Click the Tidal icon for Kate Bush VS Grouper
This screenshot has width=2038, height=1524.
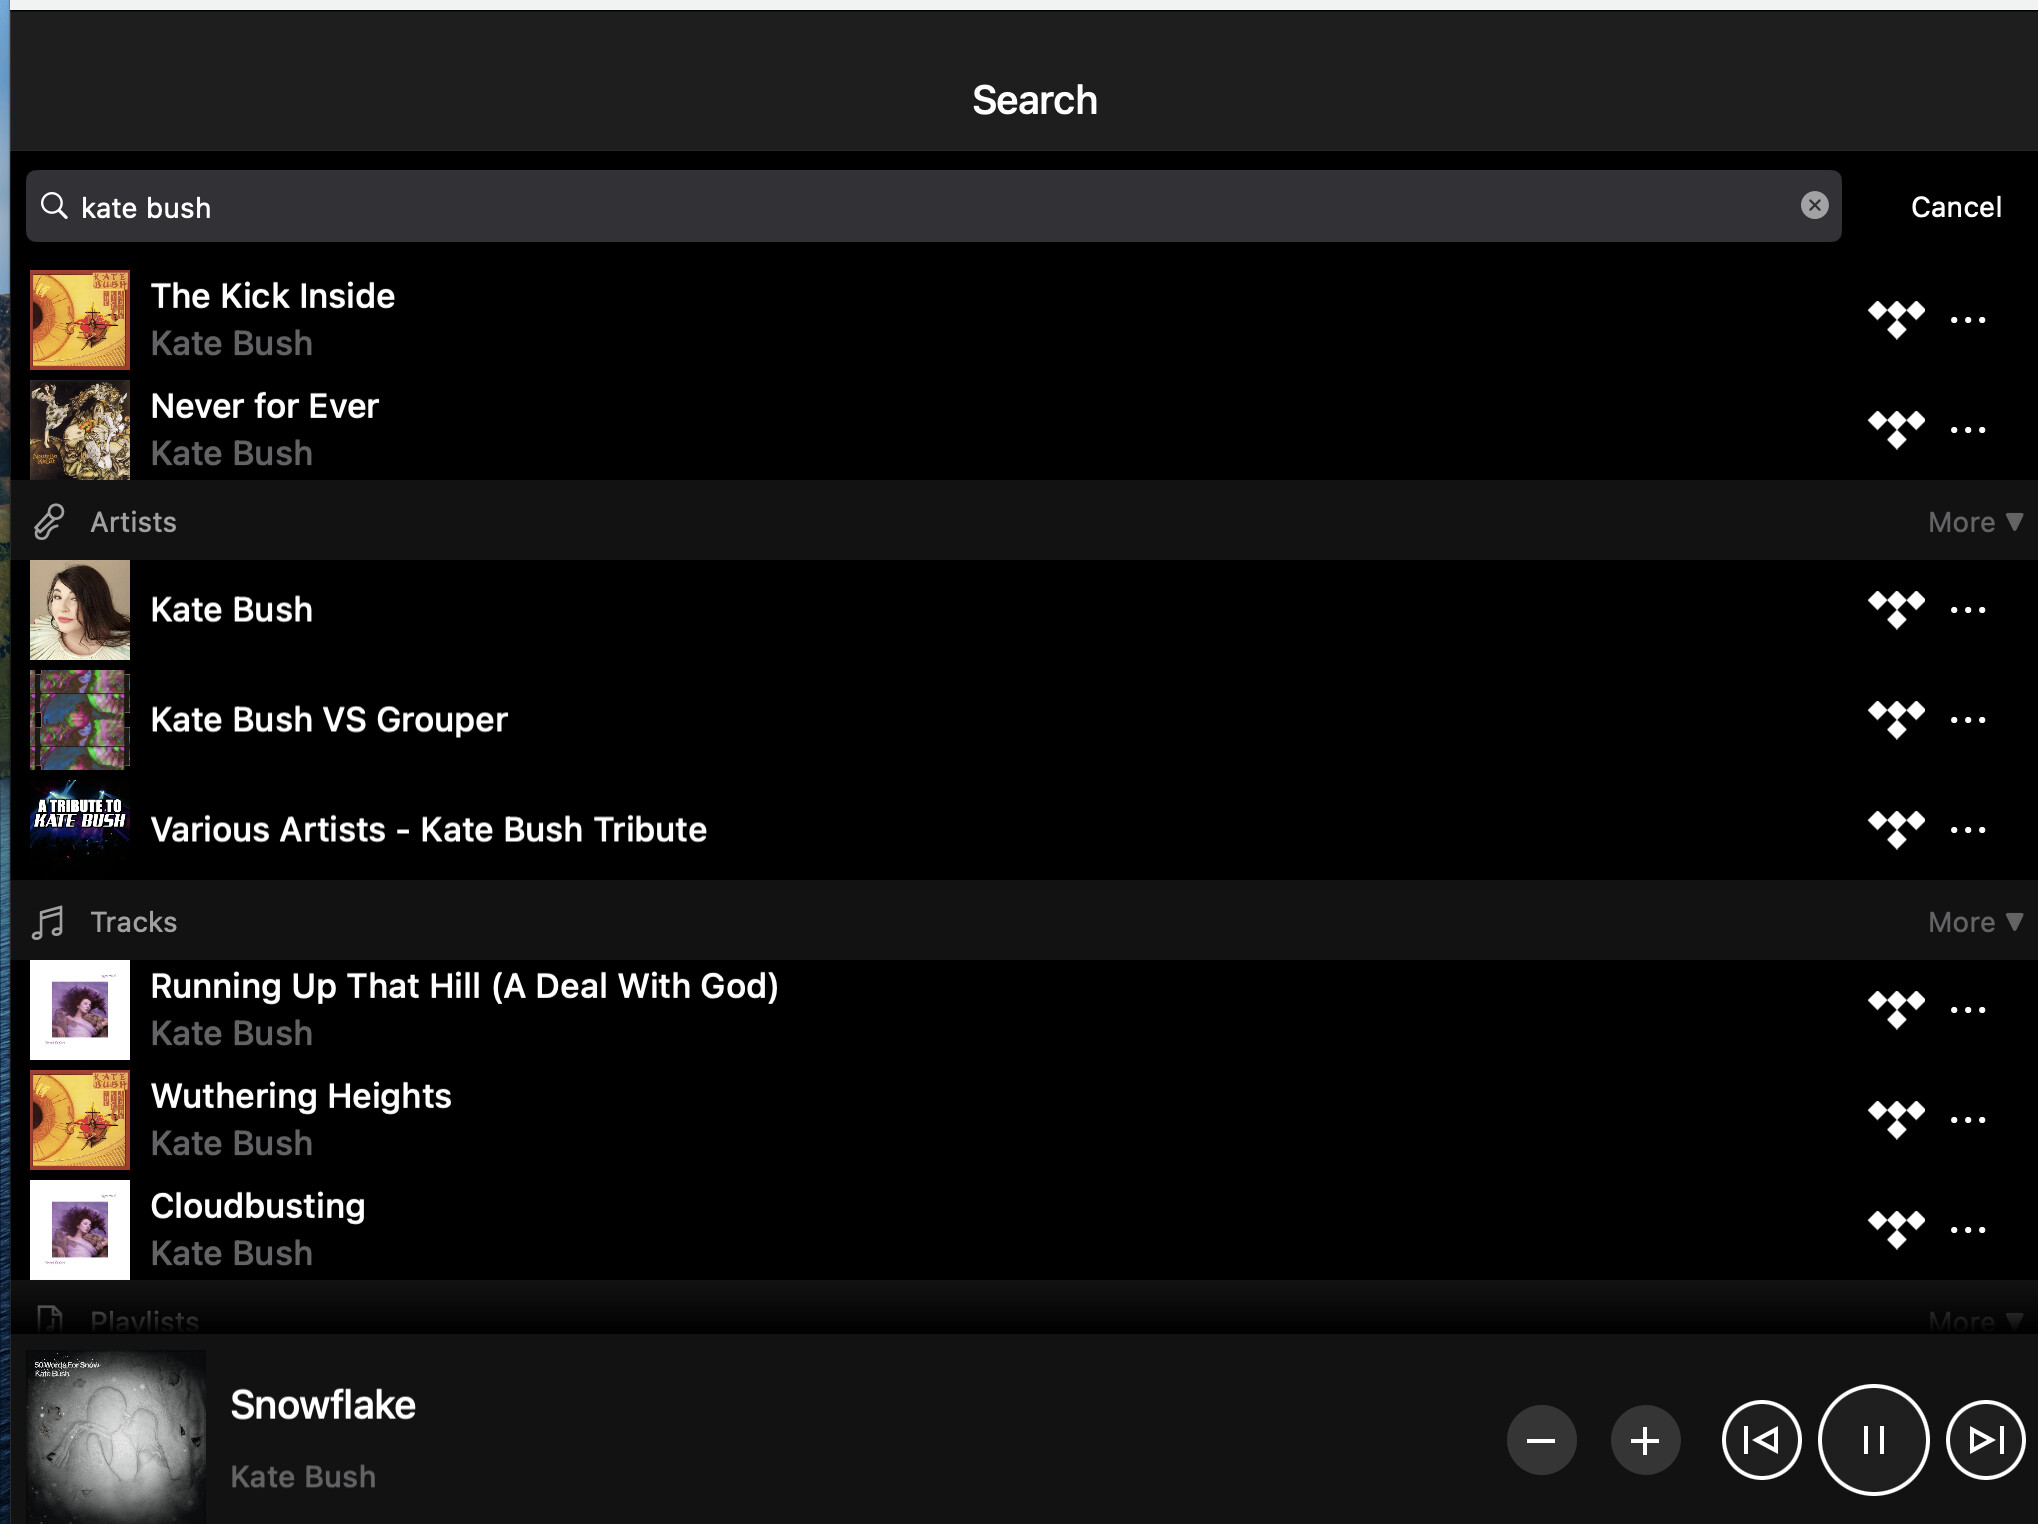[x=1896, y=720]
